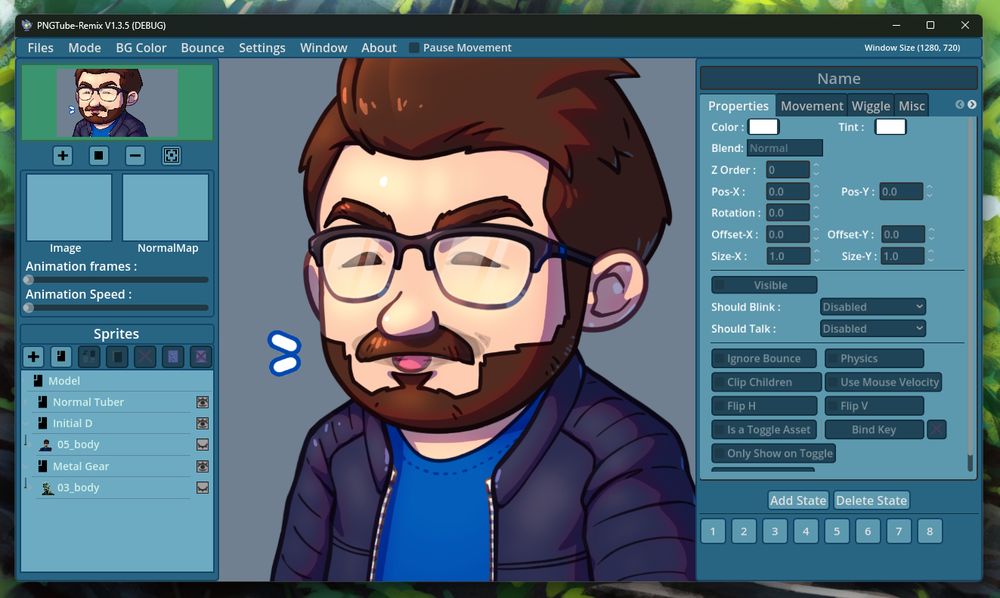Center the view with the focus-frame icon

pos(172,156)
